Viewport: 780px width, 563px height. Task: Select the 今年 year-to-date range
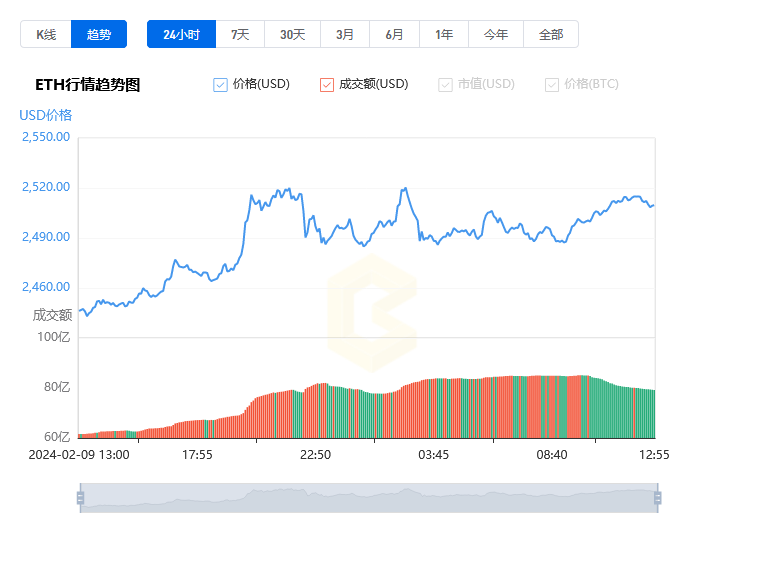coord(496,34)
